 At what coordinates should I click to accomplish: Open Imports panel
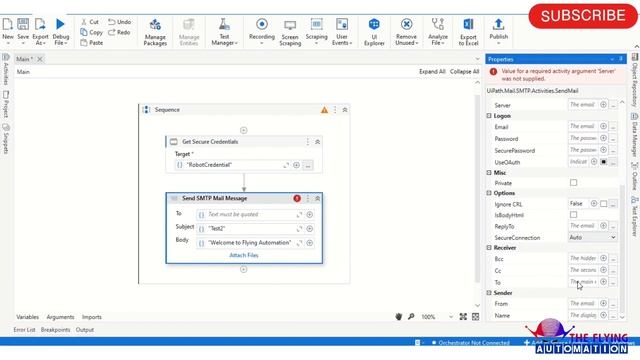click(92, 317)
